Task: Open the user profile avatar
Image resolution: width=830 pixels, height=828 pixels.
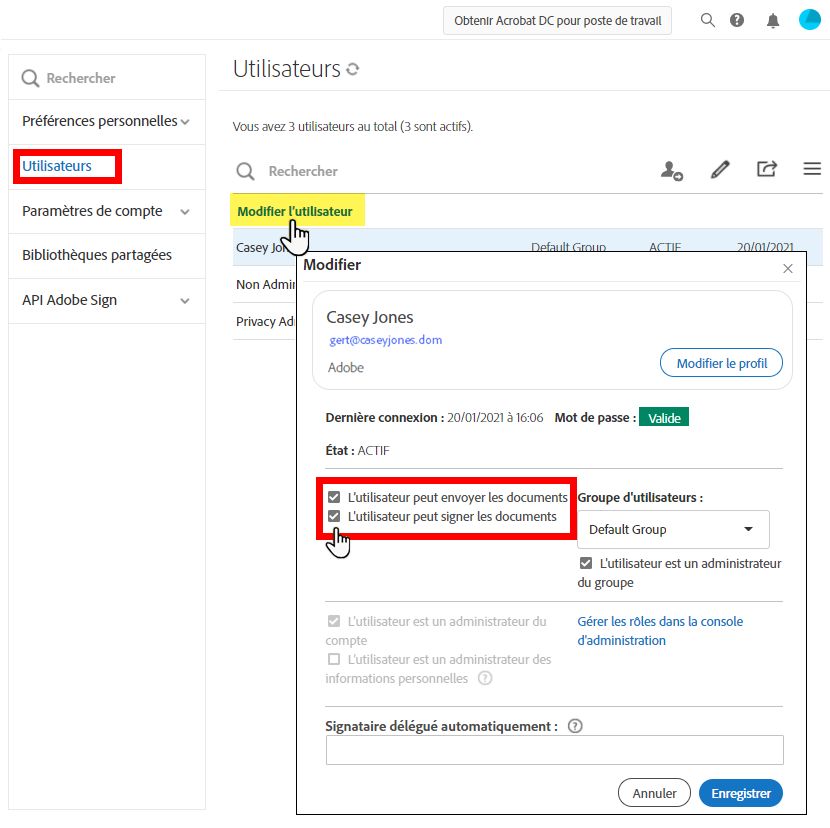Action: (x=809, y=20)
